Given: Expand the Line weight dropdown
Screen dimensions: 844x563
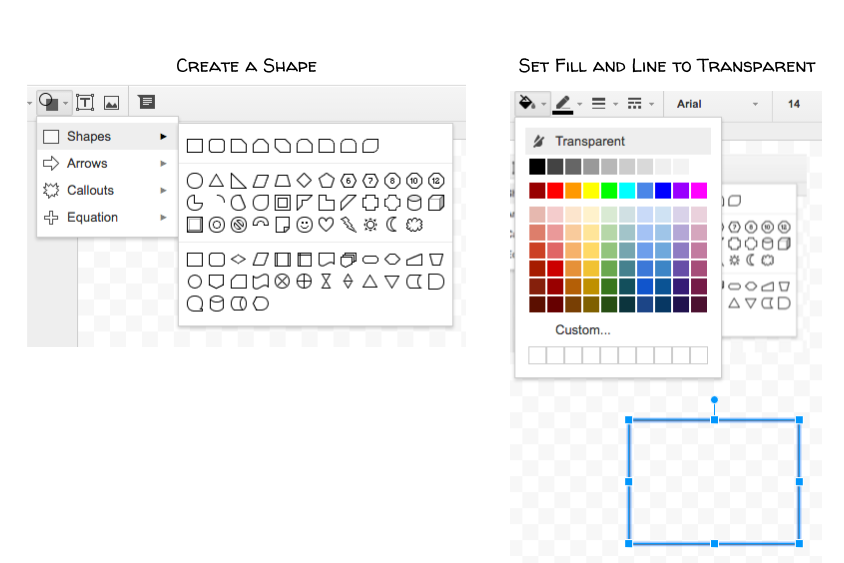Looking at the screenshot, I should [x=599, y=103].
